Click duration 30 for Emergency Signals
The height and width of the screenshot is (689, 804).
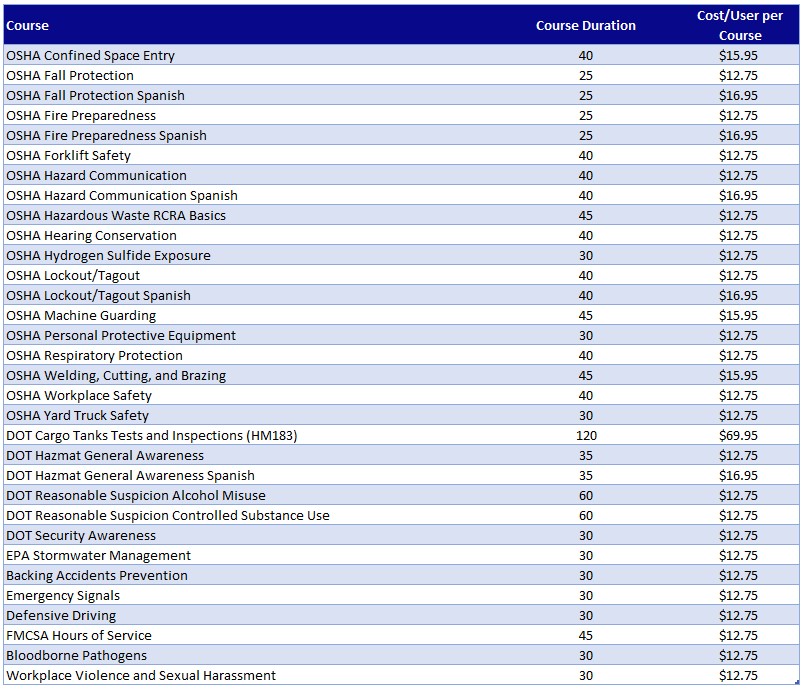pyautogui.click(x=586, y=595)
